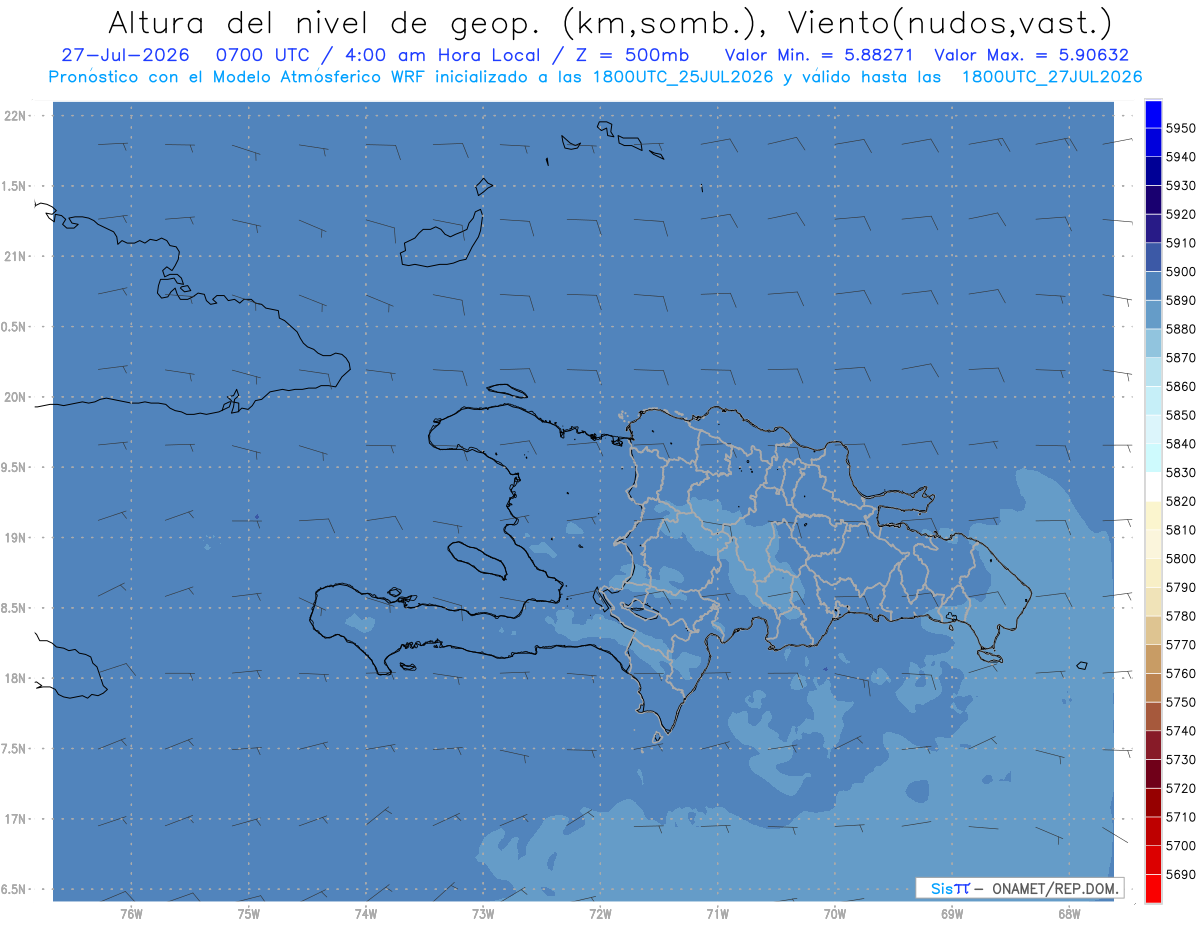The image size is (1200, 927).
Task: Click the '5910' color scale value
Action: (1180, 243)
